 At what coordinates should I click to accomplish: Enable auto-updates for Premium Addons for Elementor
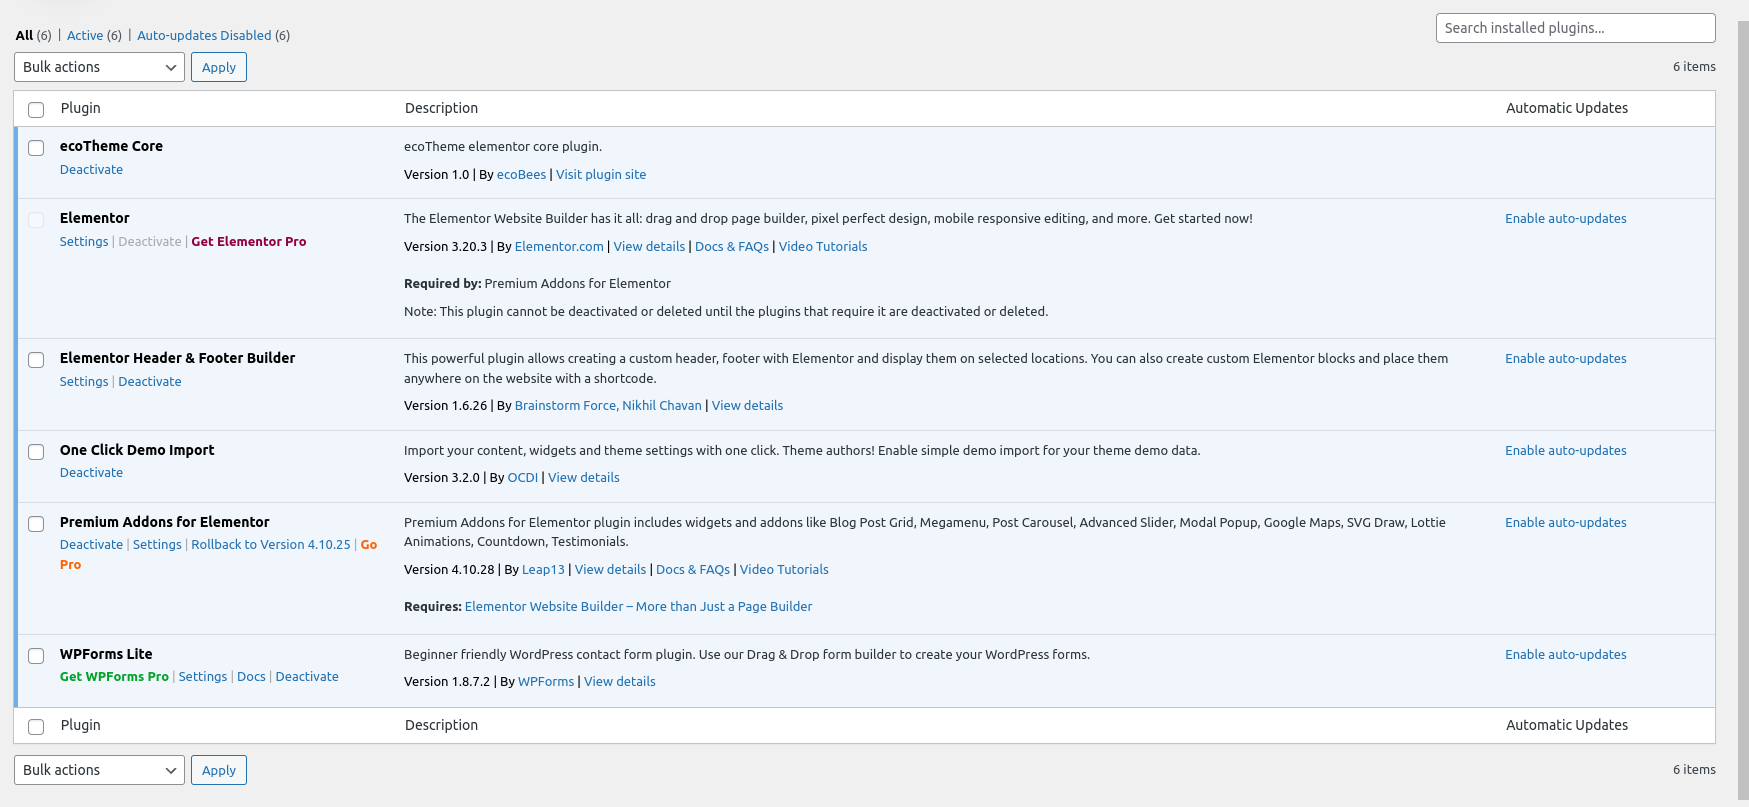pyautogui.click(x=1566, y=522)
